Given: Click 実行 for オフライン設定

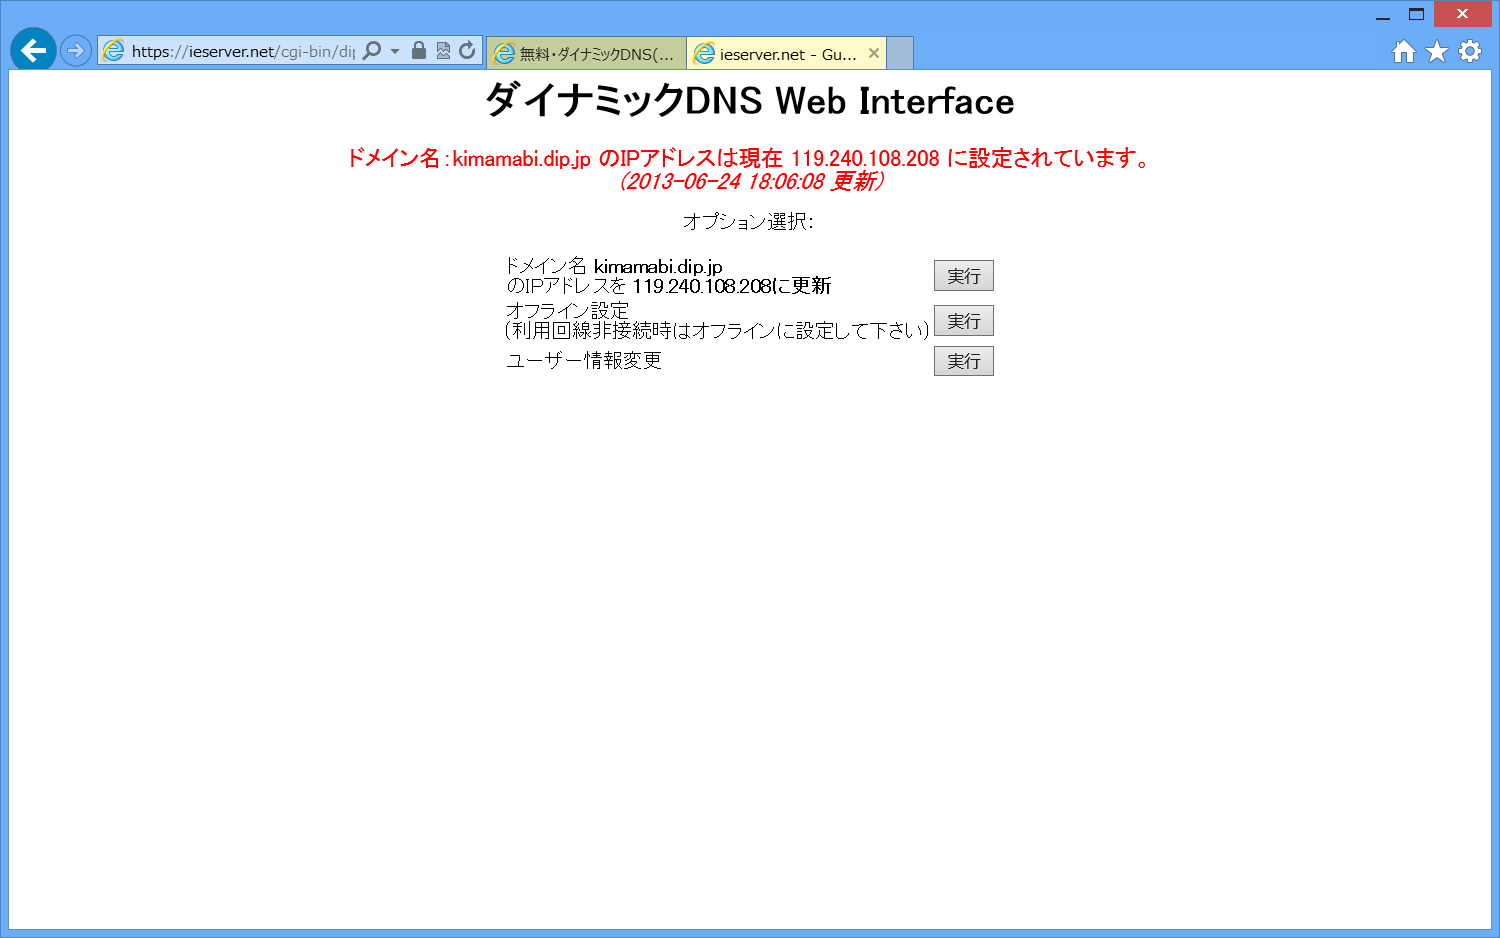Looking at the screenshot, I should tap(962, 320).
